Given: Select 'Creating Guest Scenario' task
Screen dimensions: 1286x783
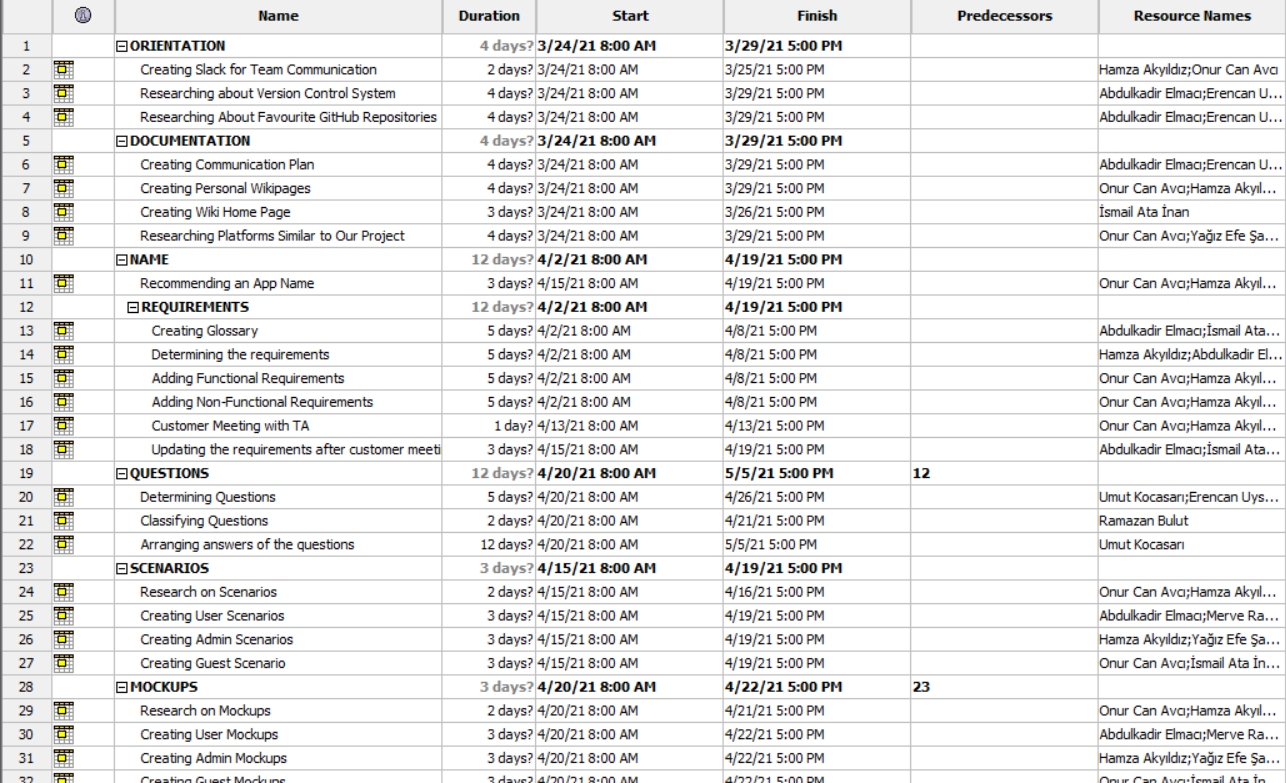Looking at the screenshot, I should click(x=212, y=663).
